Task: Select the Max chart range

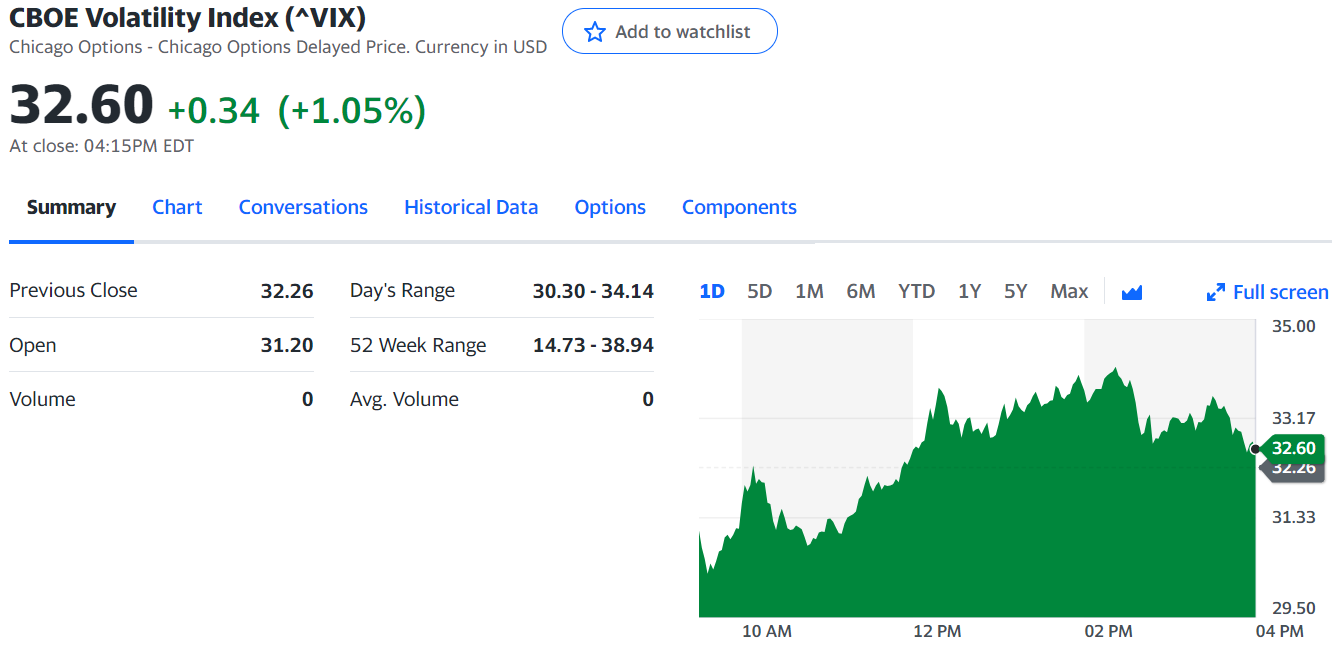Action: tap(1069, 291)
